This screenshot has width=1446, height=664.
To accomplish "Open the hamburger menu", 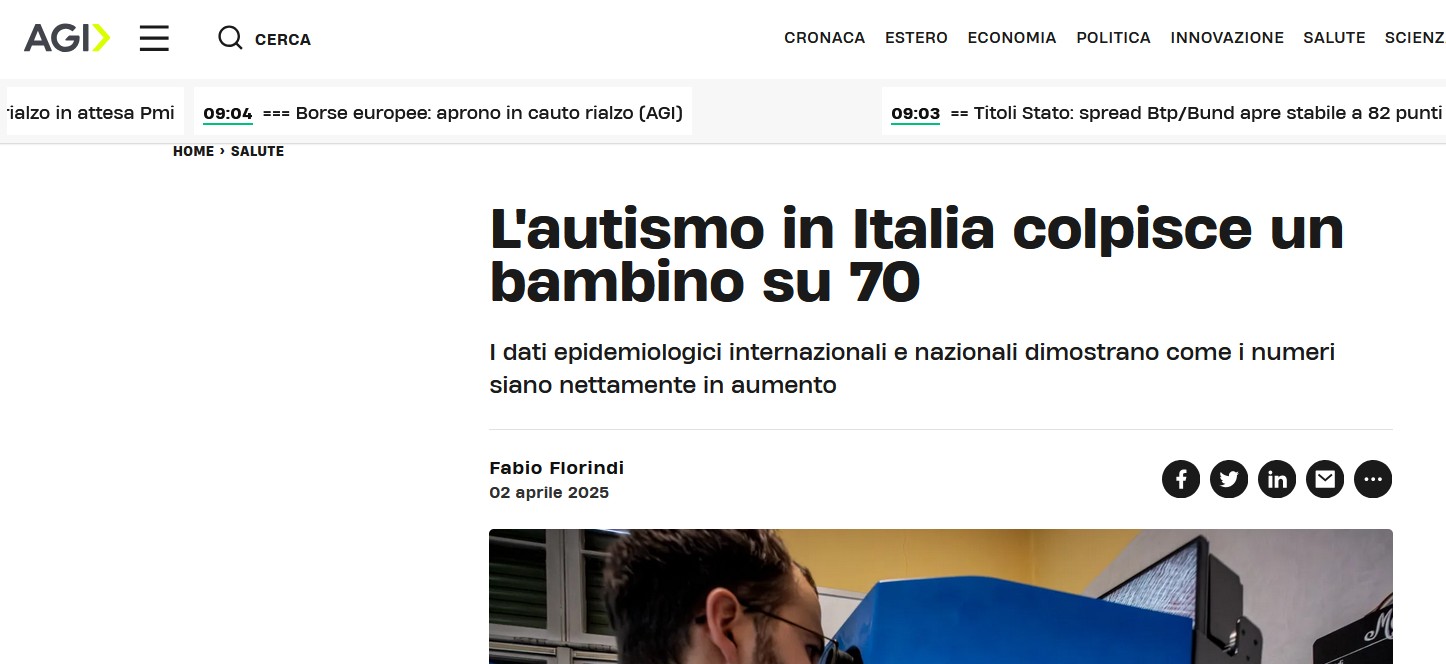I will click(154, 38).
